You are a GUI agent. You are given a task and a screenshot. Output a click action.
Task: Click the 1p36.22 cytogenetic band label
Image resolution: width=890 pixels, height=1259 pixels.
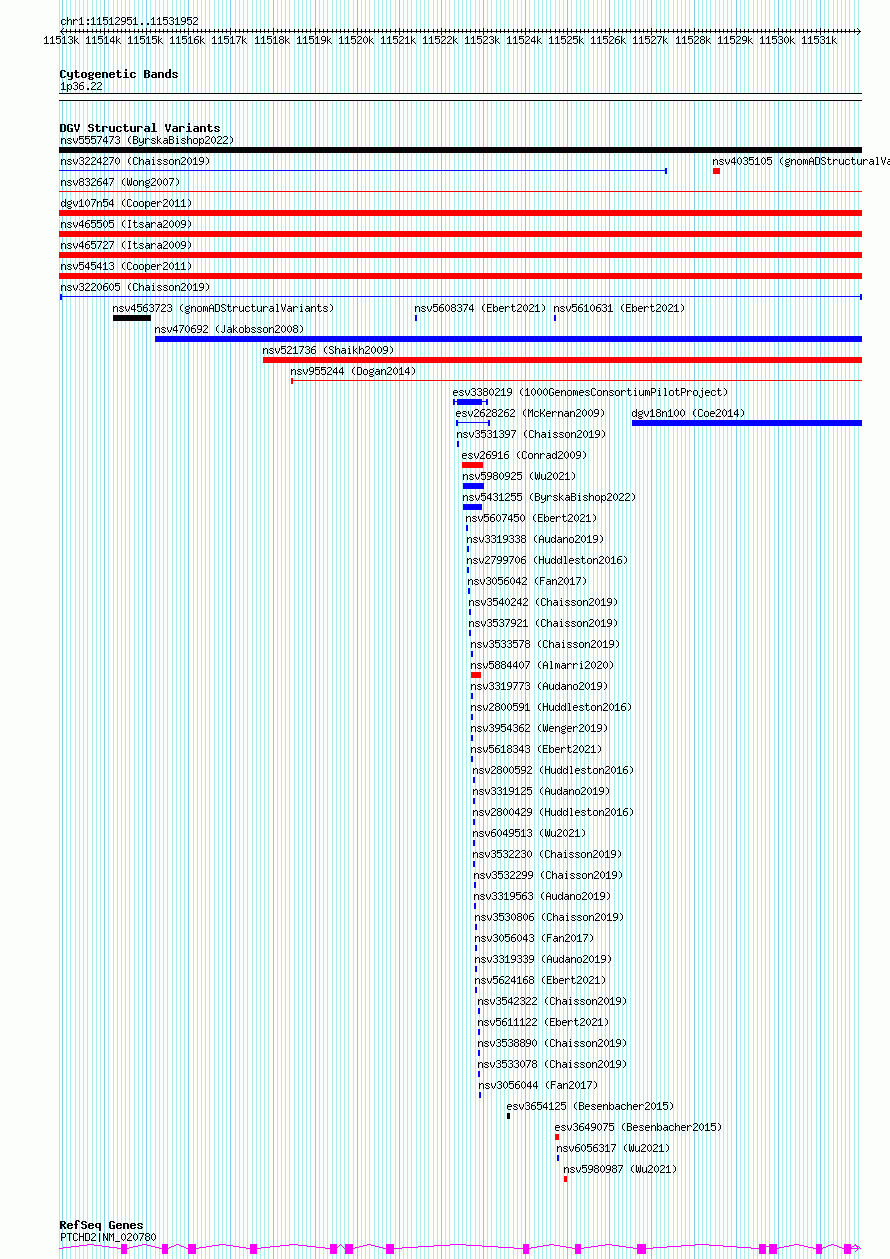pyautogui.click(x=81, y=86)
